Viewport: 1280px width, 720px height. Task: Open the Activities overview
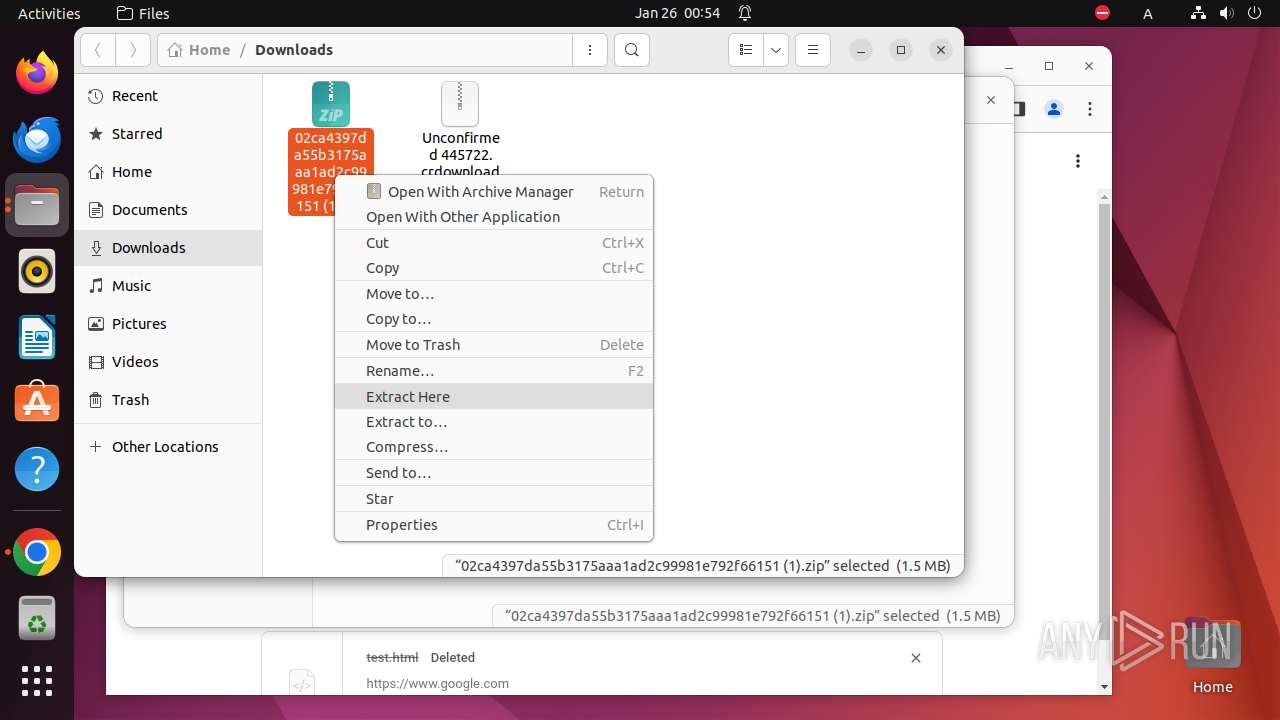(x=49, y=13)
